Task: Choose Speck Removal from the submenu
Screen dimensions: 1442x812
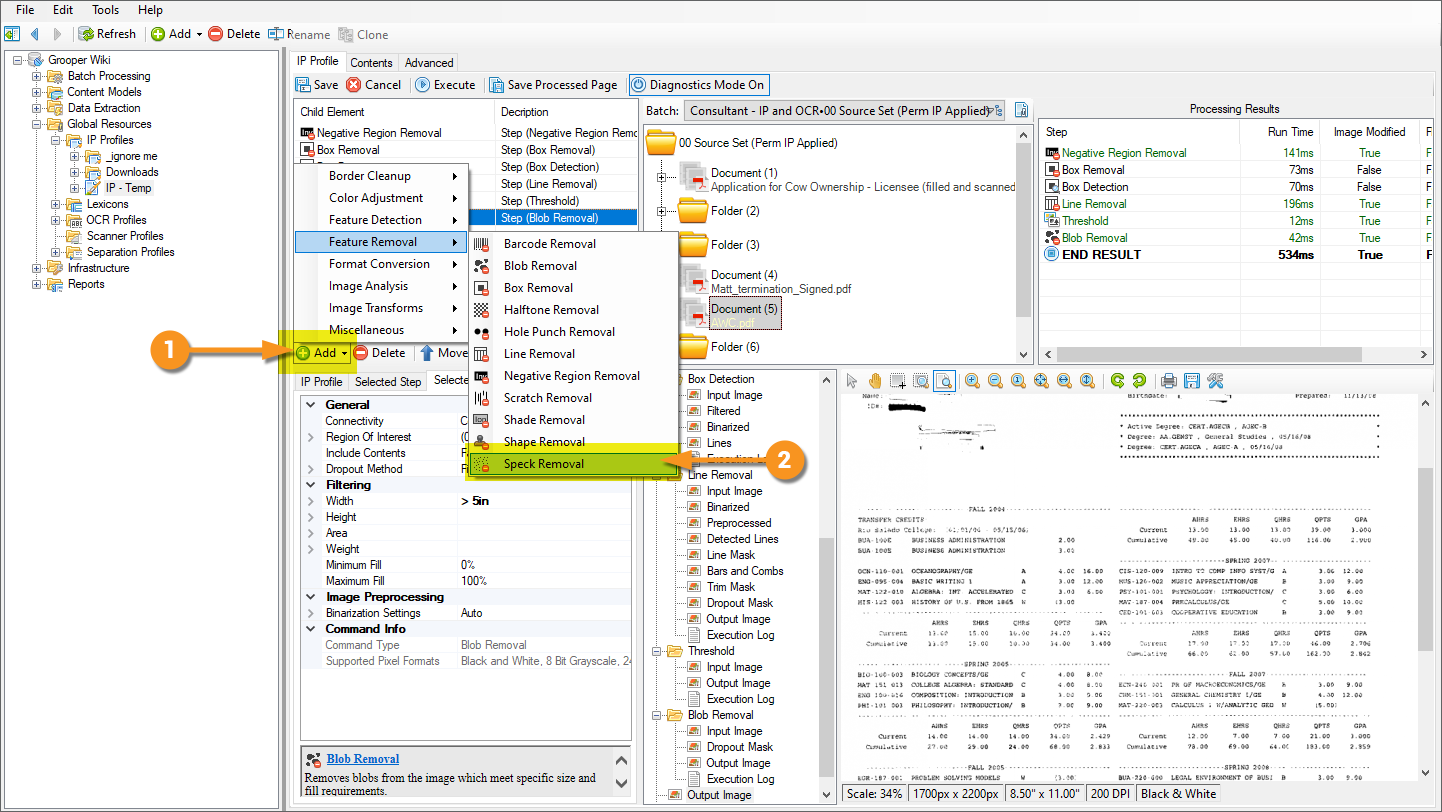Action: (x=543, y=464)
